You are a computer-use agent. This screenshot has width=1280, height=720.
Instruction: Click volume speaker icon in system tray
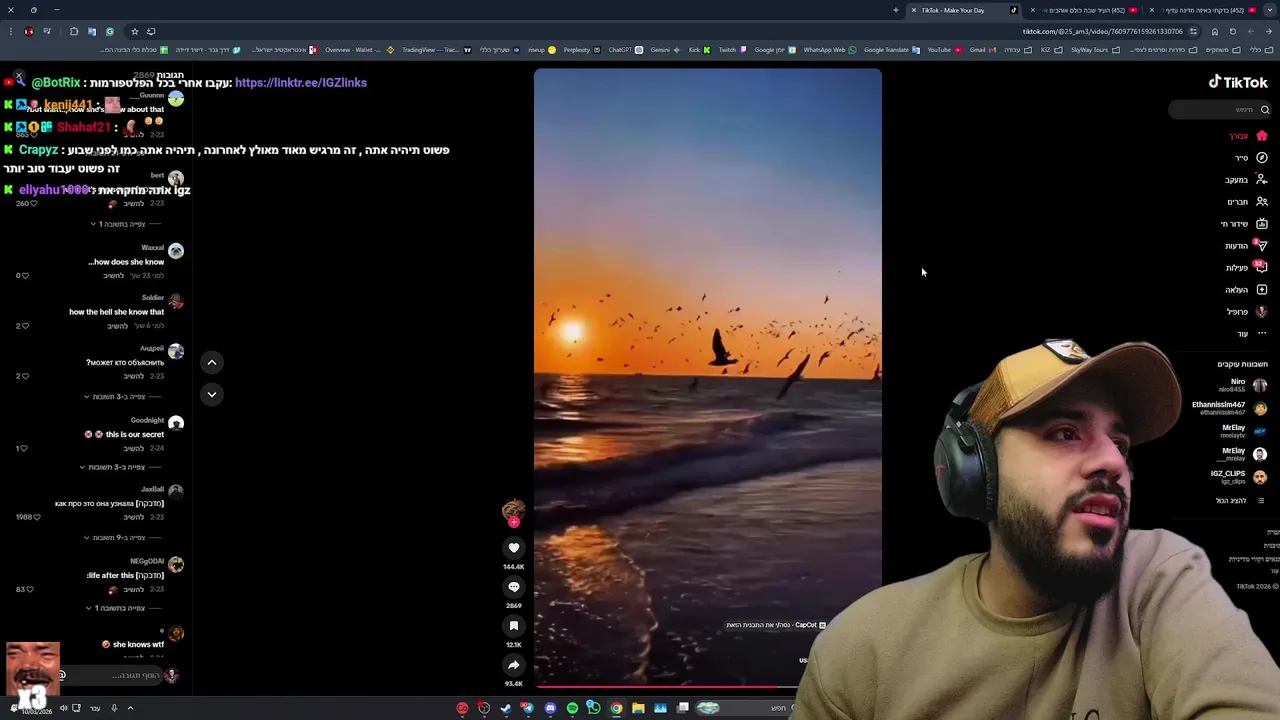tap(63, 708)
